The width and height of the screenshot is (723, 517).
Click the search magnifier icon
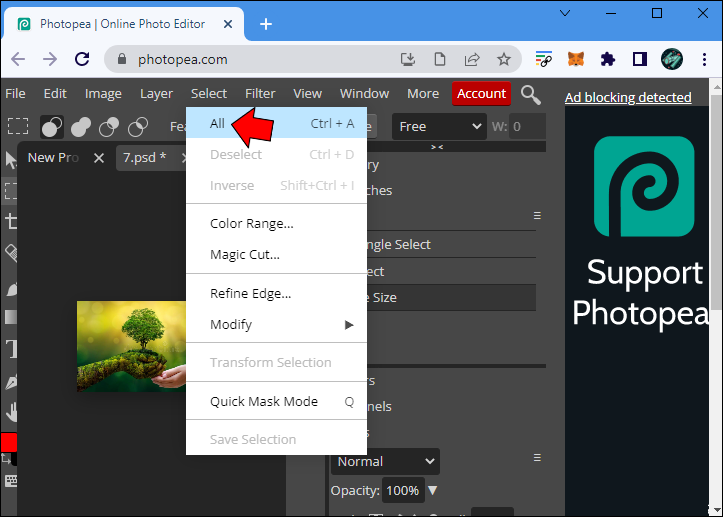point(531,95)
